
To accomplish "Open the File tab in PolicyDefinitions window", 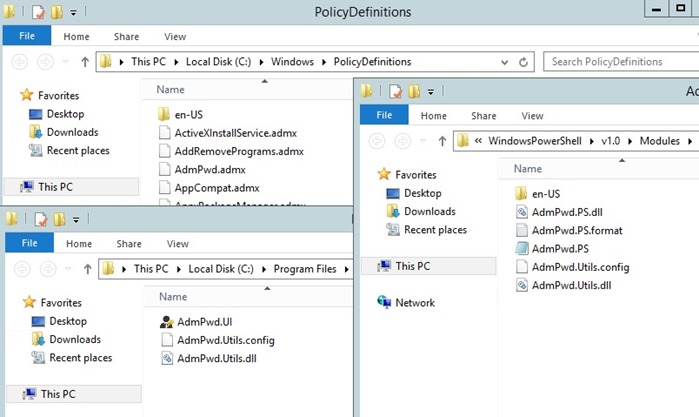I will pos(27,36).
